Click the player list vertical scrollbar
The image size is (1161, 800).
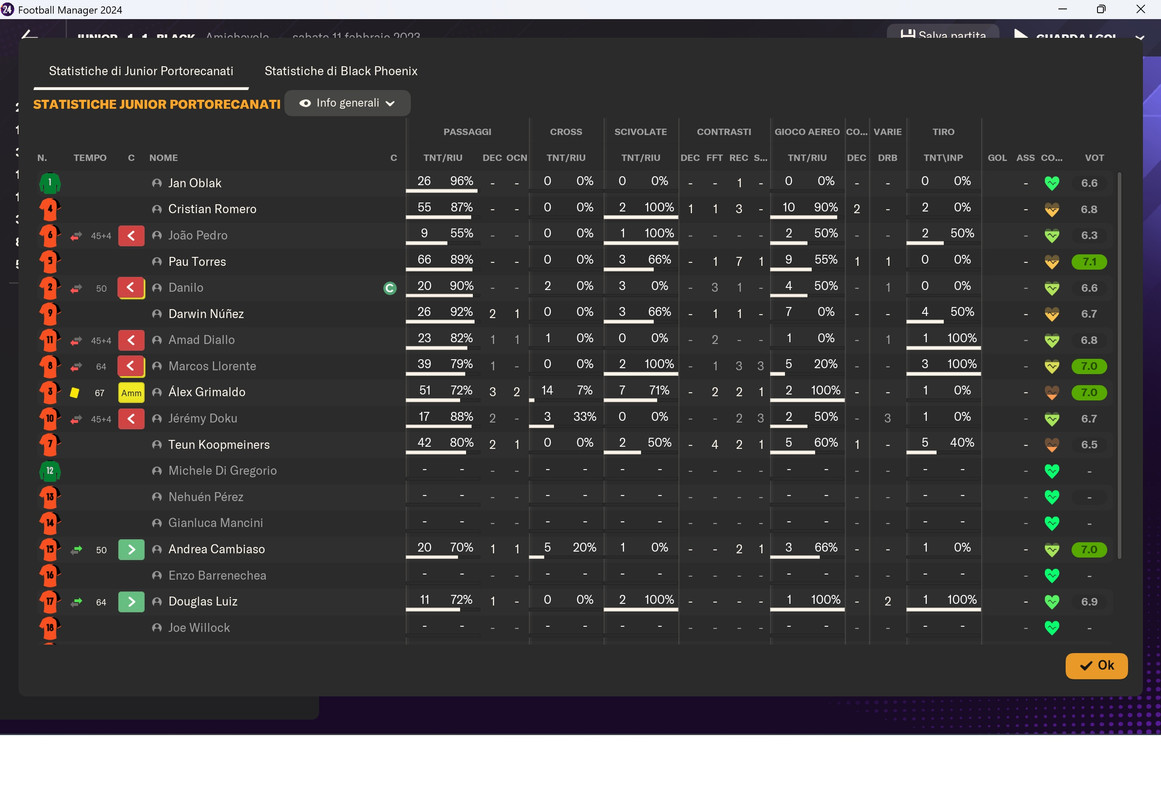click(1119, 366)
